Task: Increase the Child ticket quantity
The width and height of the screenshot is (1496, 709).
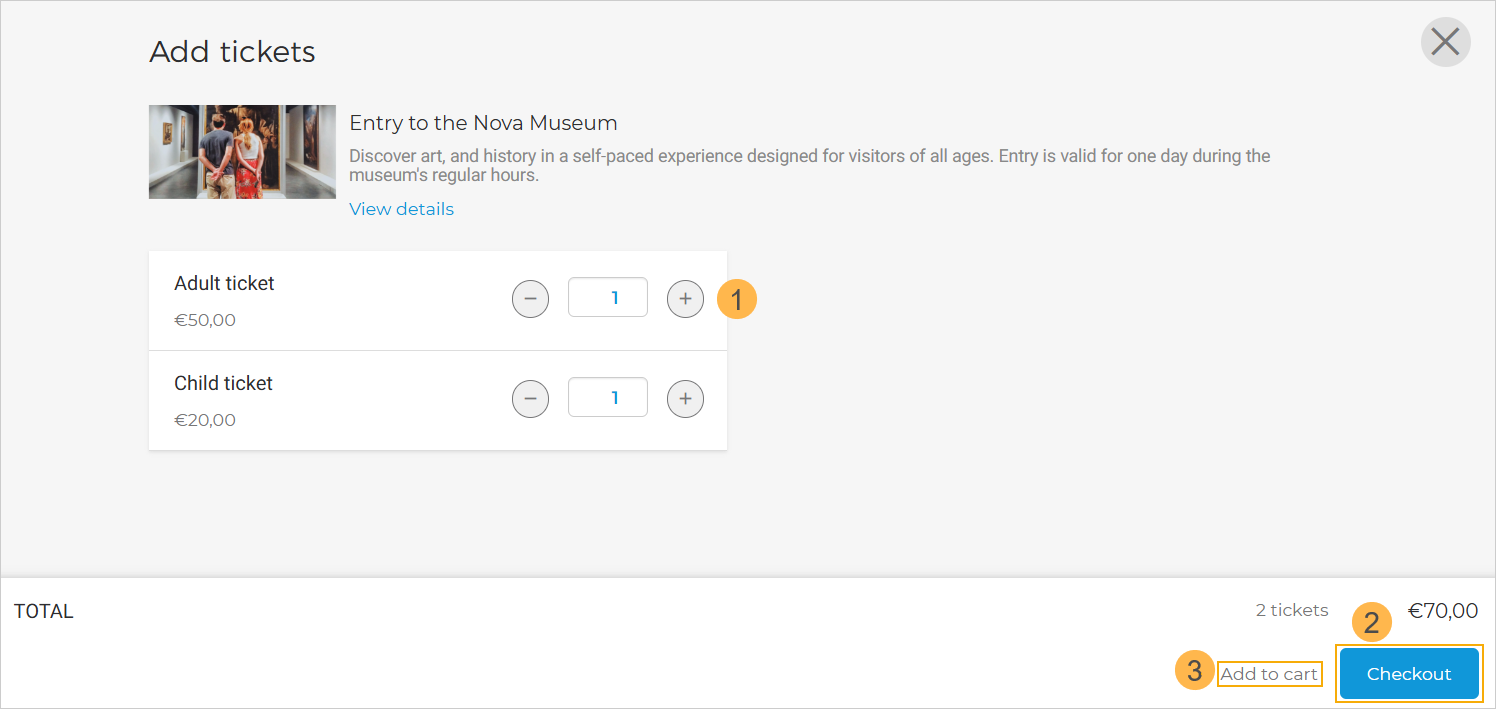Action: [x=685, y=398]
